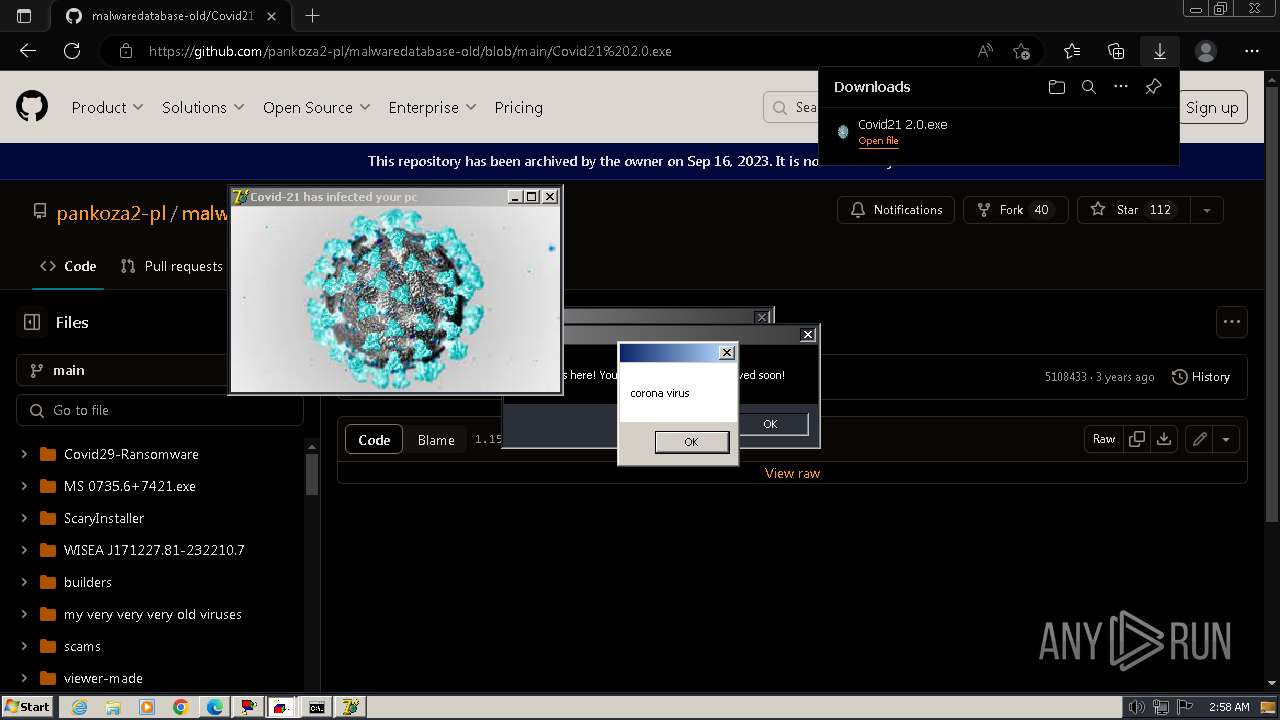Download raw file icon
Image resolution: width=1280 pixels, height=720 pixels.
coord(1164,439)
